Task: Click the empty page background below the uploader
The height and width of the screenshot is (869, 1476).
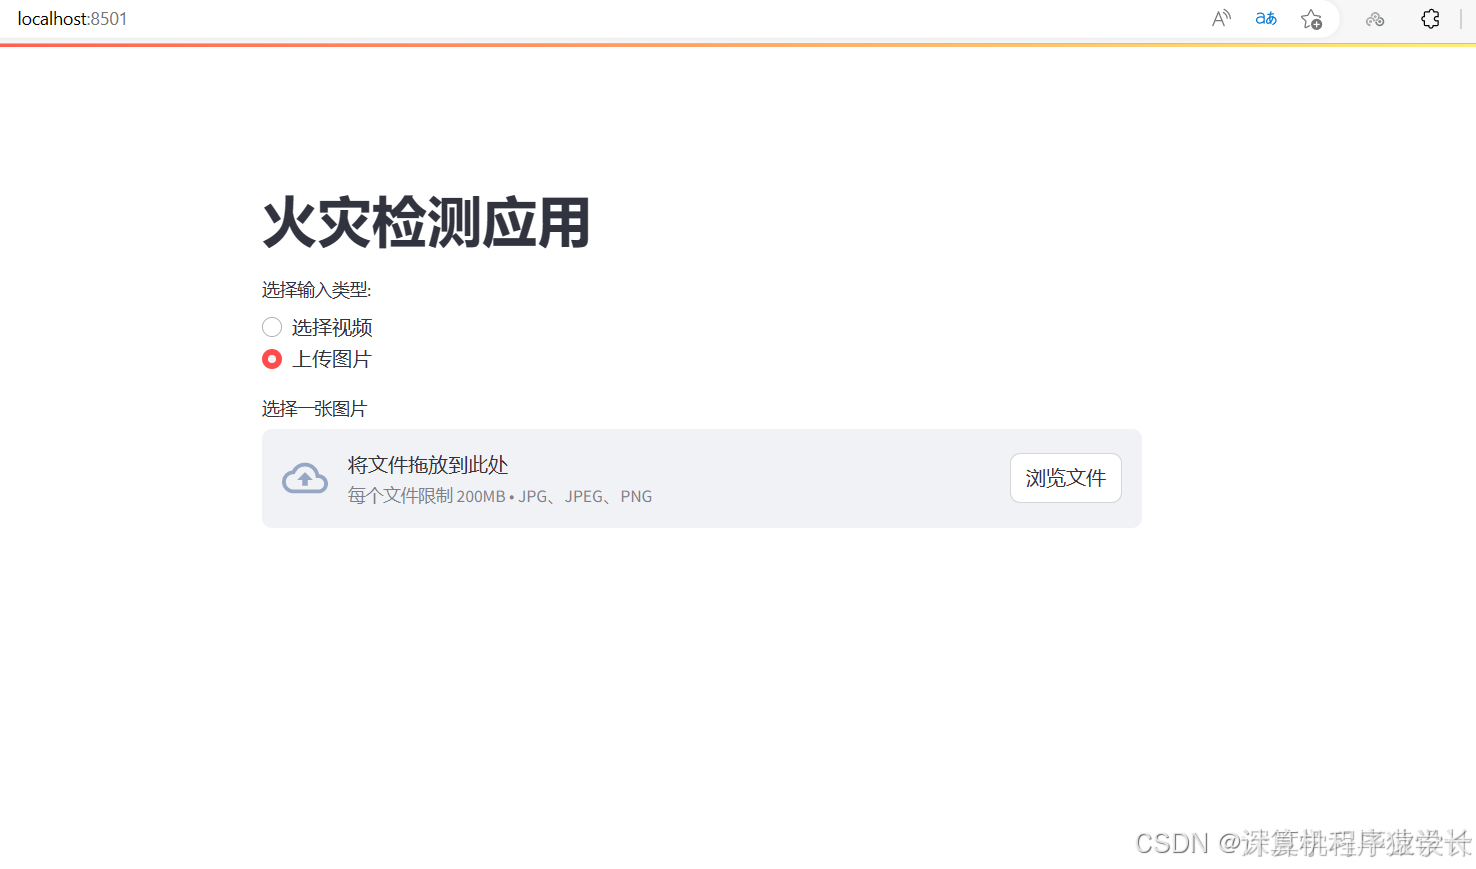Action: pyautogui.click(x=700, y=650)
